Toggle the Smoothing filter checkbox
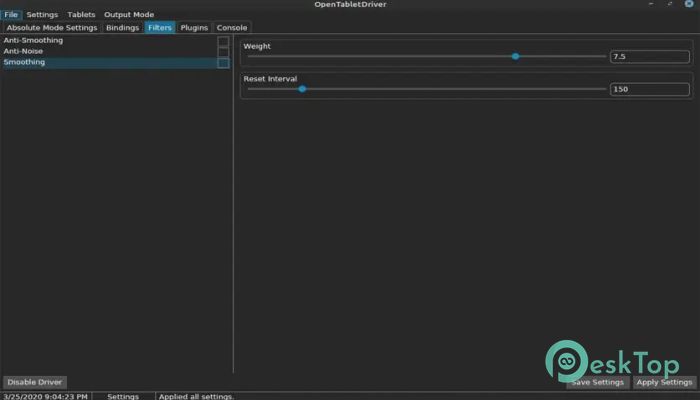Screen dimensions: 700x400 coord(223,63)
